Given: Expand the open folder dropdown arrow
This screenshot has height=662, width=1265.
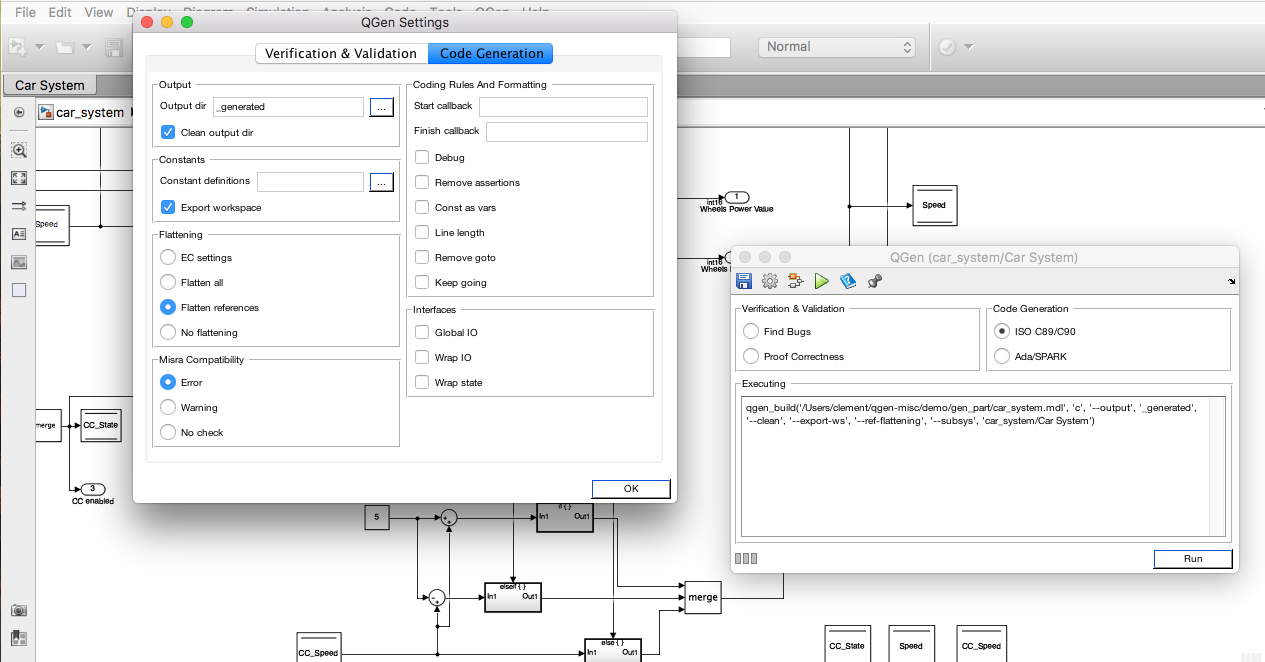Looking at the screenshot, I should coord(87,47).
